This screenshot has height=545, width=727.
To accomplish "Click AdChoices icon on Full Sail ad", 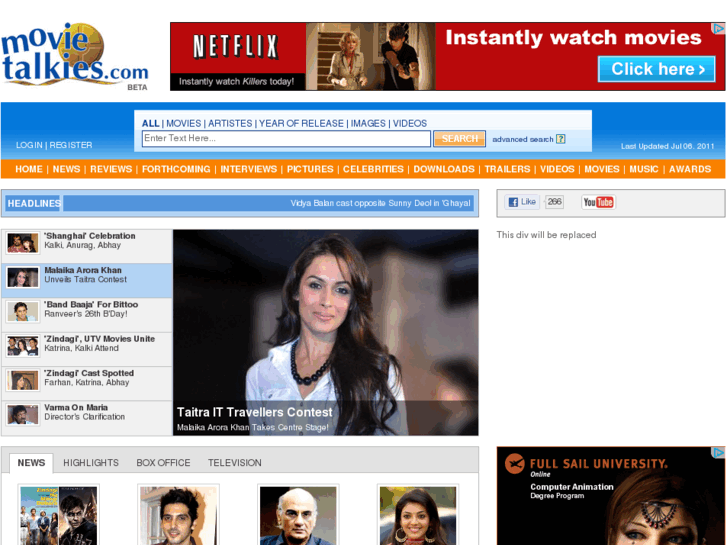I will [x=719, y=452].
